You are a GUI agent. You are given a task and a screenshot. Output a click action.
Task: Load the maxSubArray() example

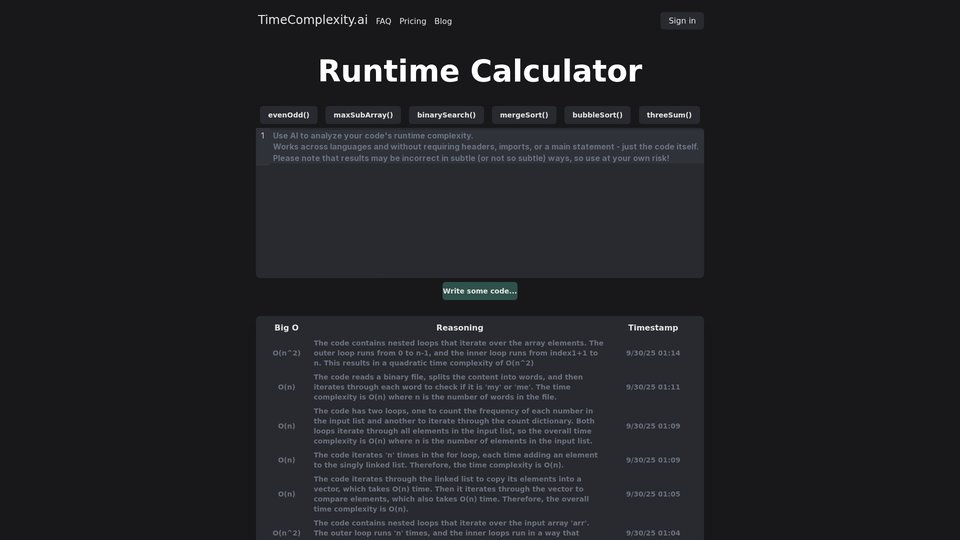pyautogui.click(x=363, y=115)
